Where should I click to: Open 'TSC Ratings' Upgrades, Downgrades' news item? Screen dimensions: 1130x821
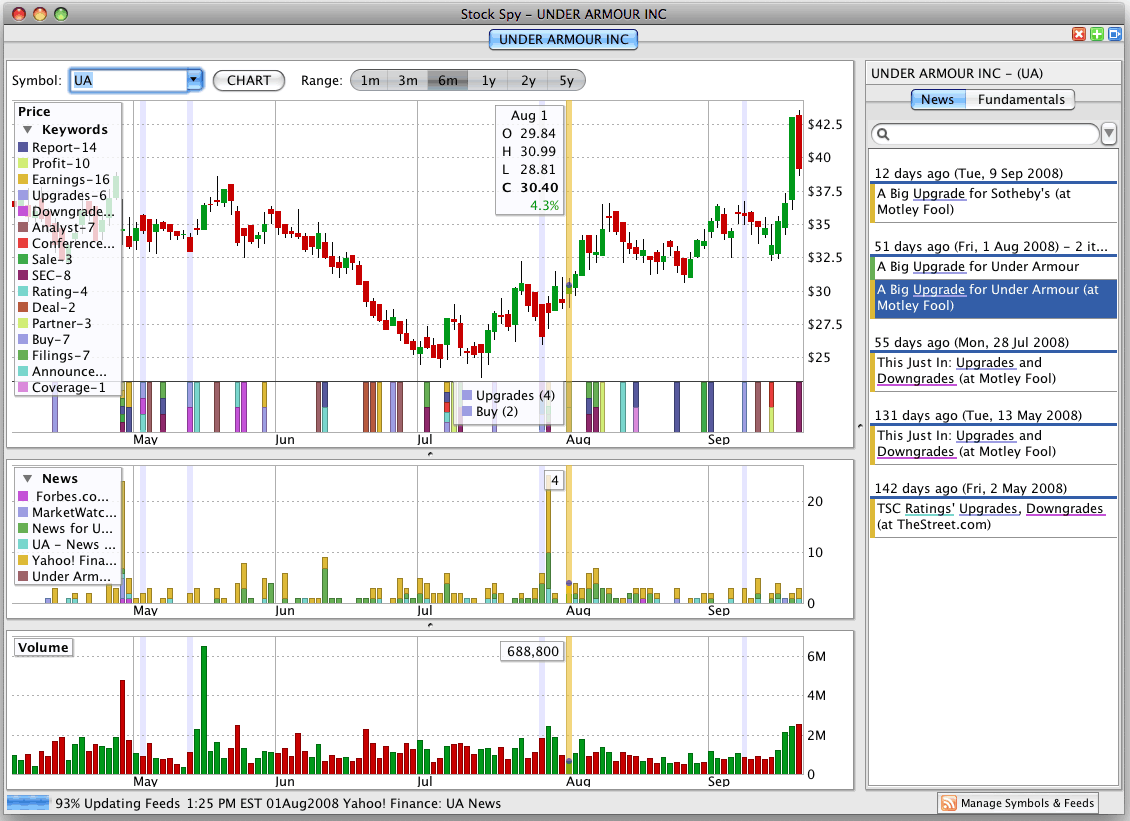(994, 516)
